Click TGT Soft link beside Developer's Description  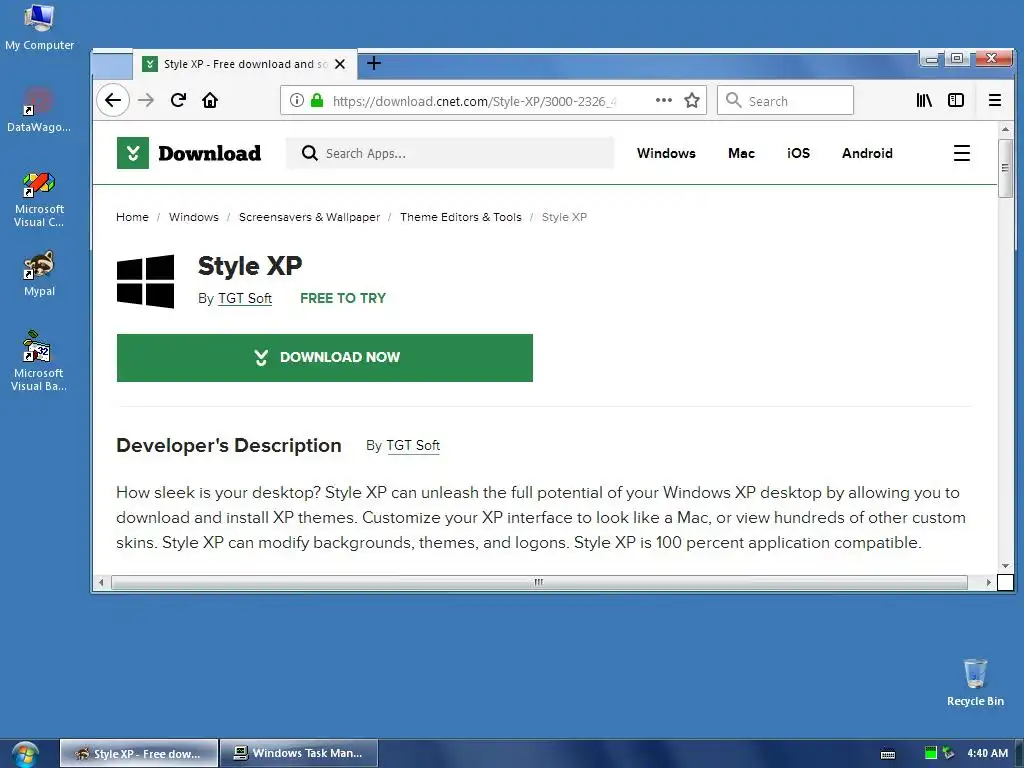(413, 445)
